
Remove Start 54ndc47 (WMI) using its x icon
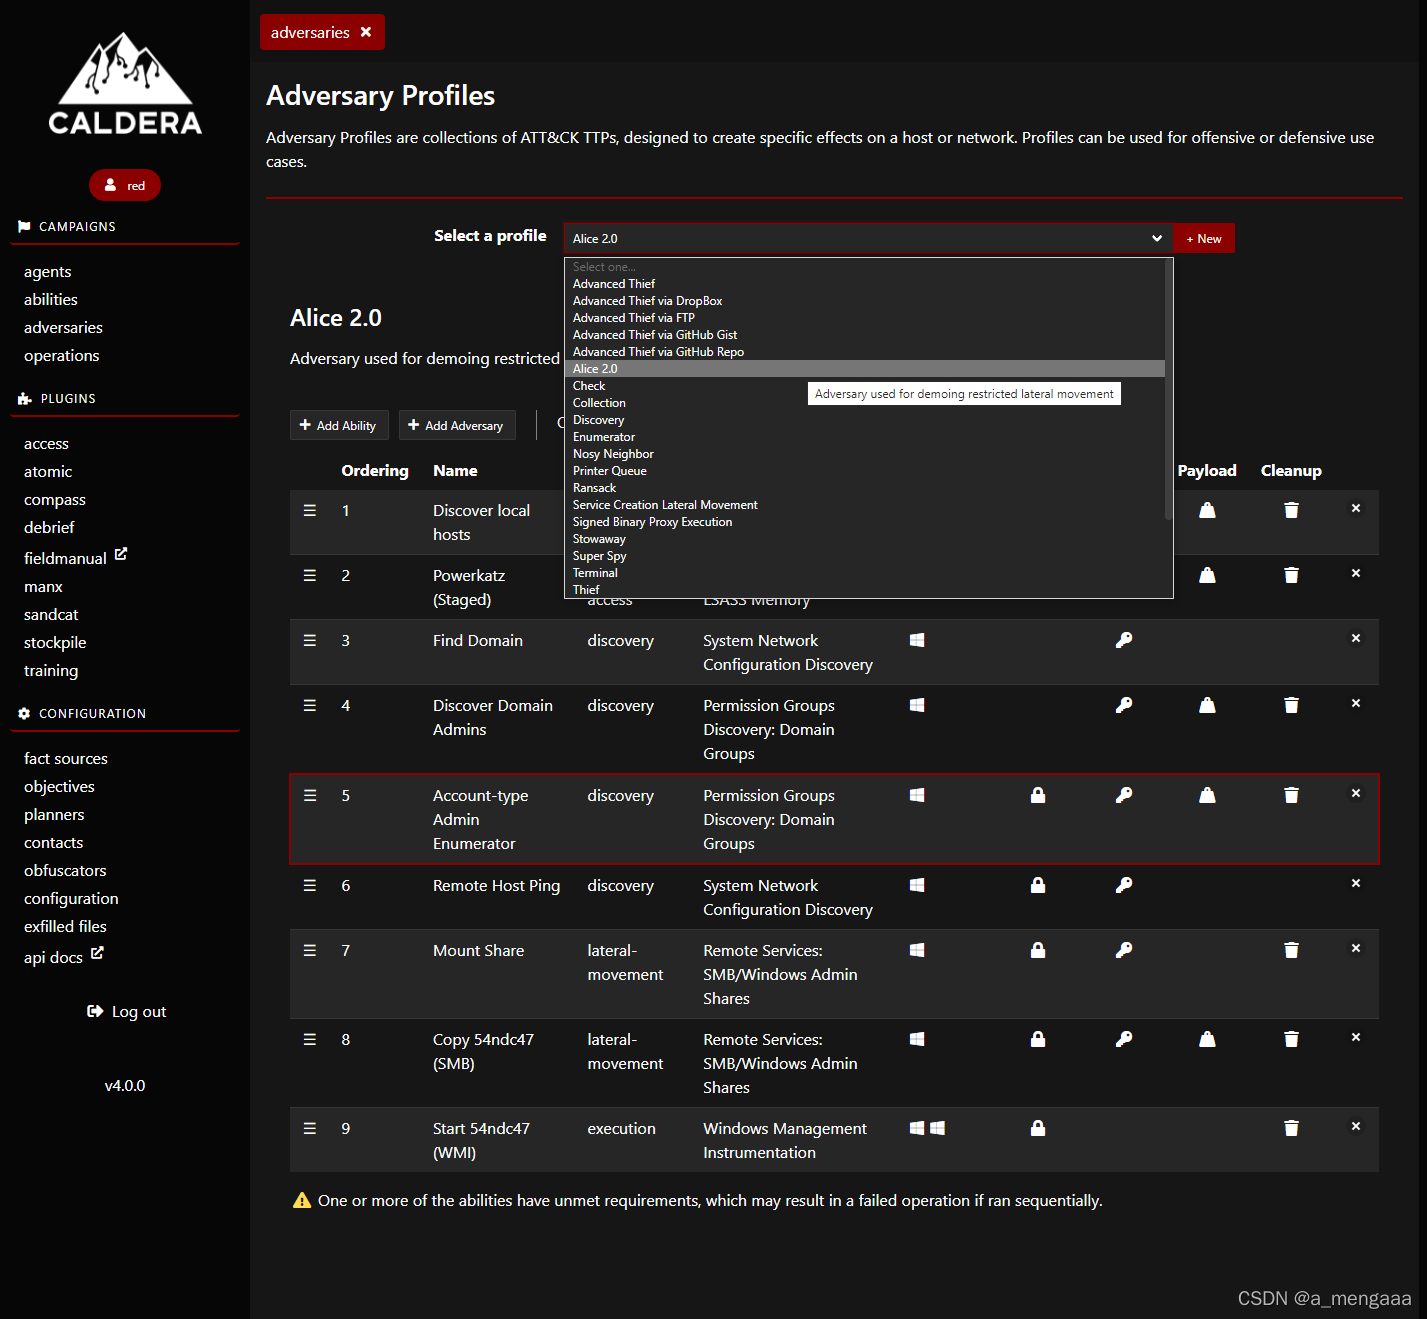tap(1355, 1125)
